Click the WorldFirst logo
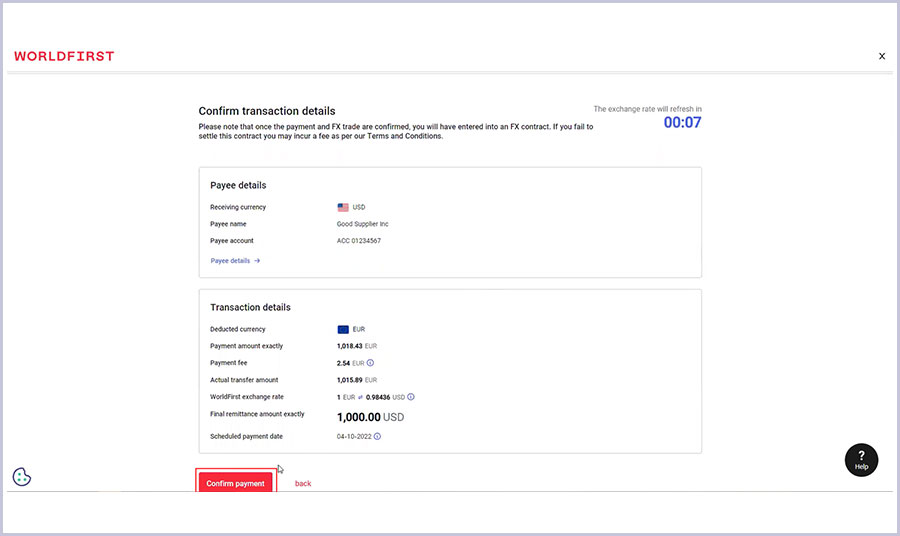900x536 pixels. coord(64,56)
